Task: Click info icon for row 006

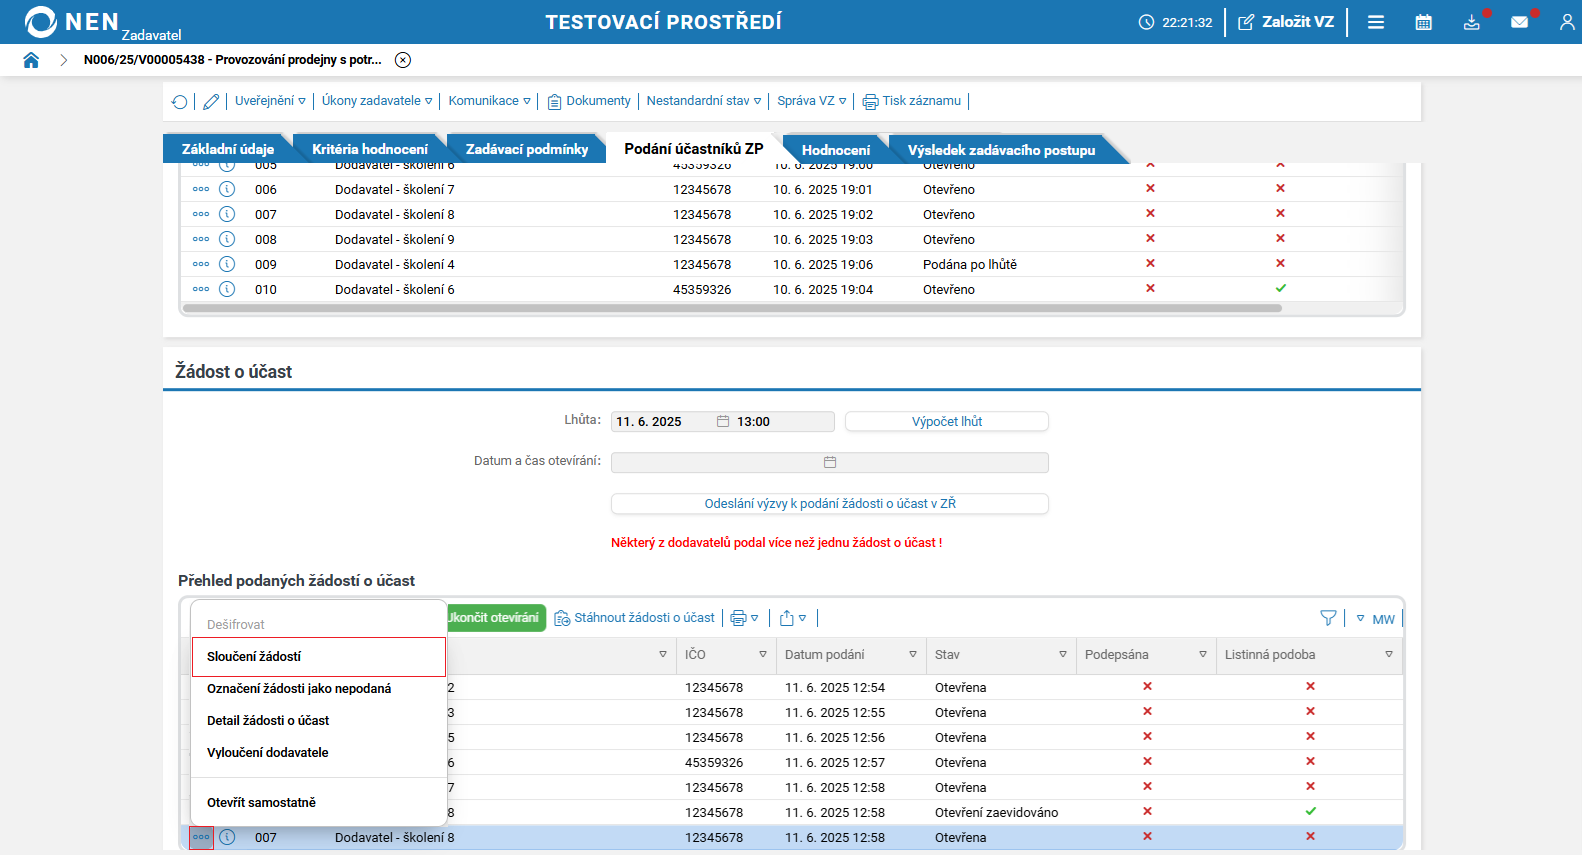Action: [x=227, y=189]
